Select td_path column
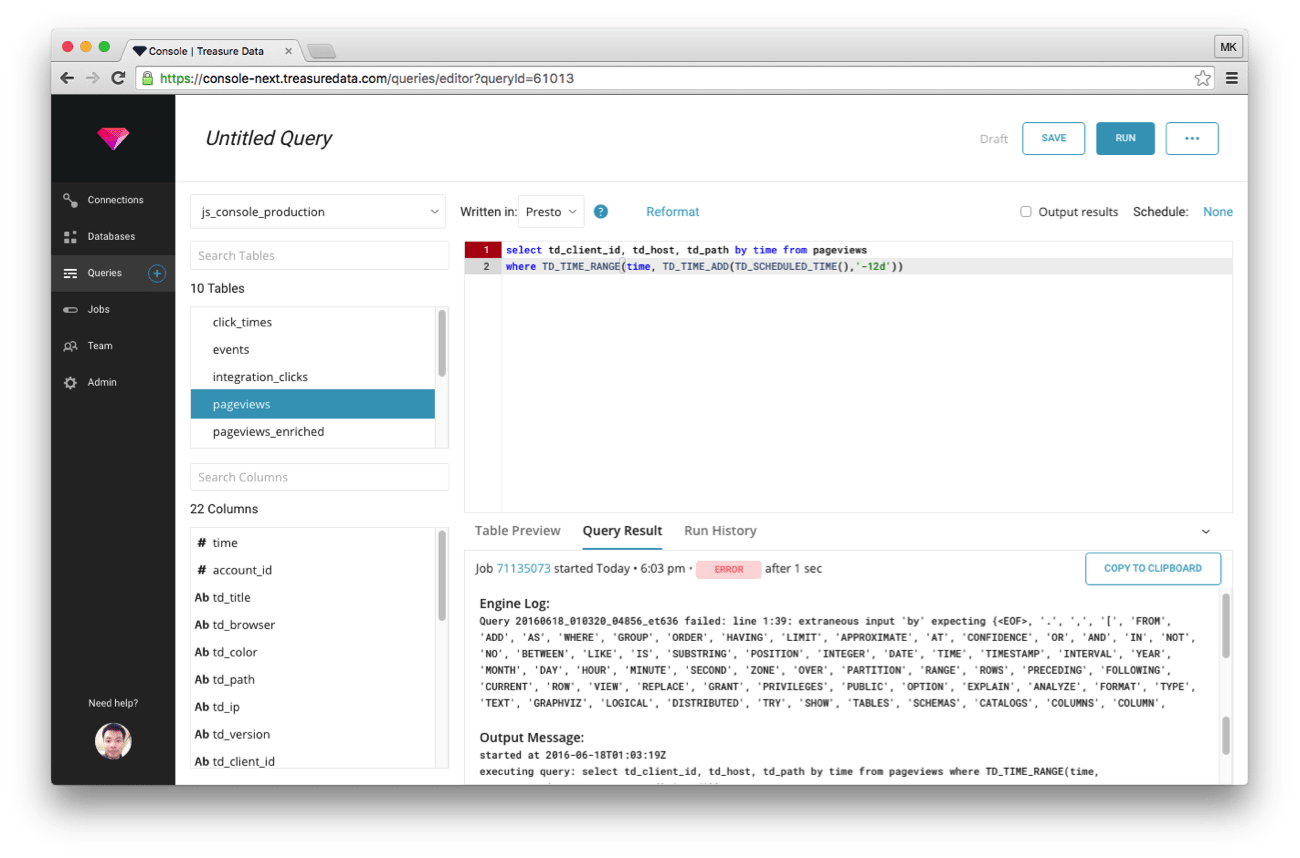This screenshot has width=1300, height=858. pyautogui.click(x=312, y=680)
